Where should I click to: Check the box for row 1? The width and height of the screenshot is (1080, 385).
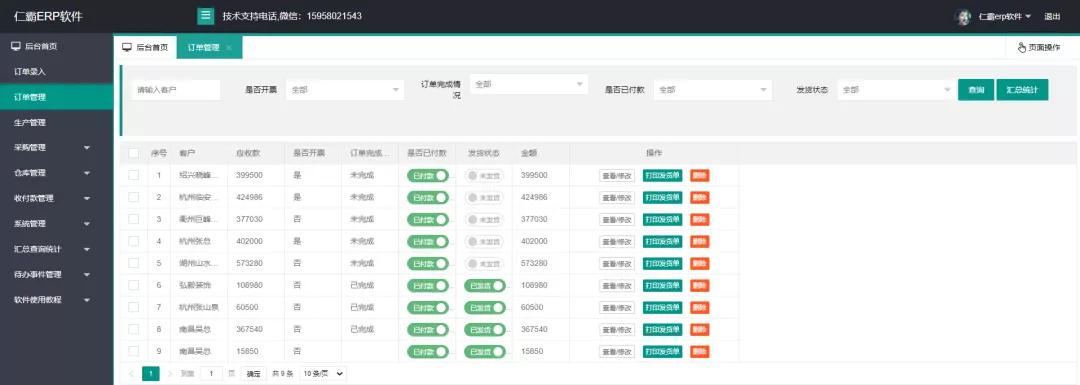coord(134,175)
